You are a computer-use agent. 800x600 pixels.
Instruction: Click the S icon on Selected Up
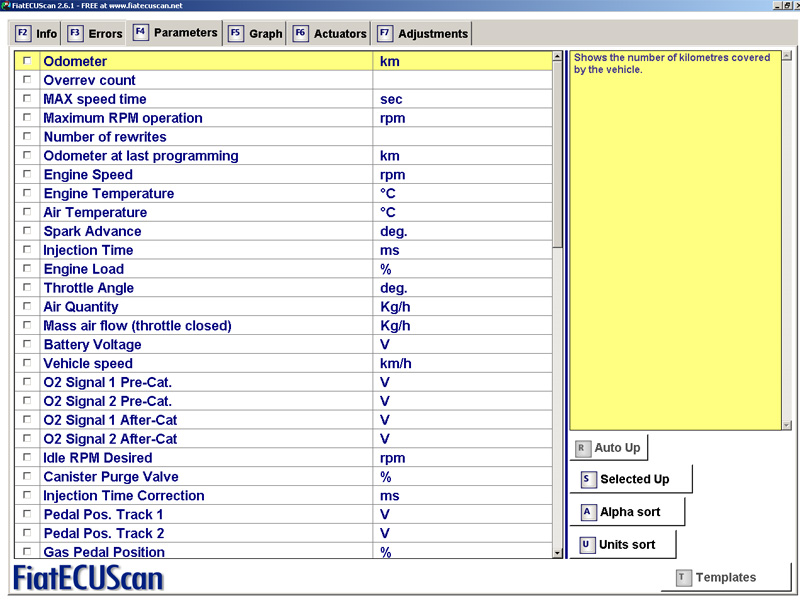[x=587, y=479]
